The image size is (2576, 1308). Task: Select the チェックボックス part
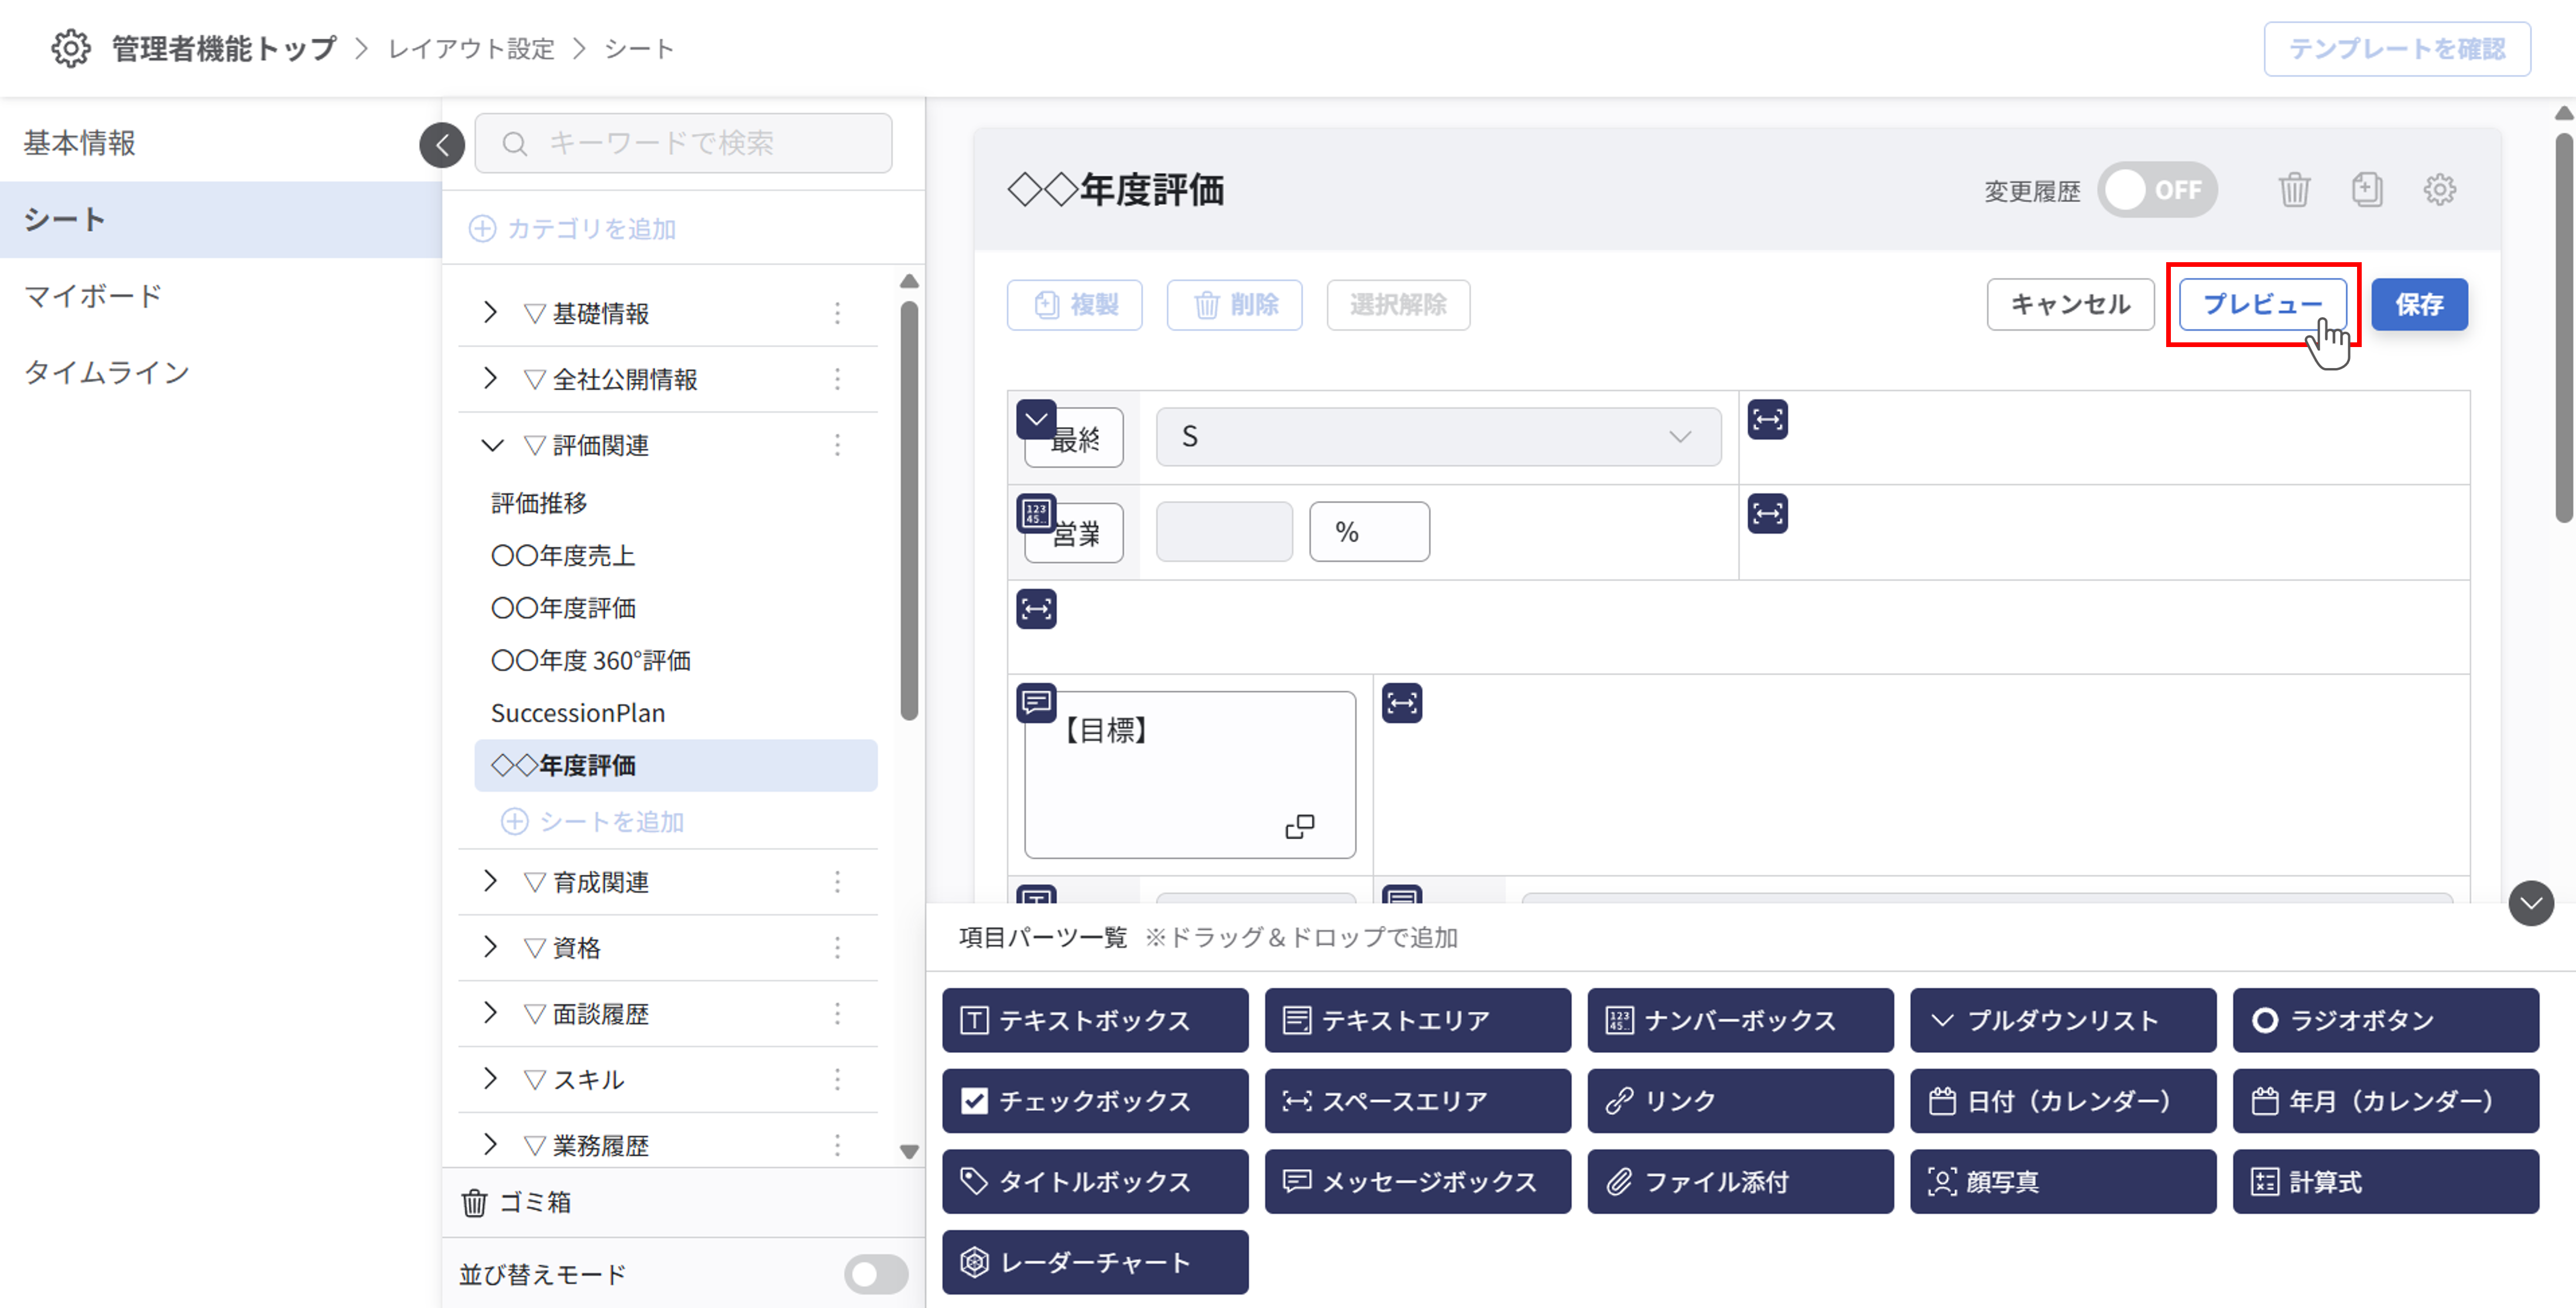[x=1095, y=1101]
